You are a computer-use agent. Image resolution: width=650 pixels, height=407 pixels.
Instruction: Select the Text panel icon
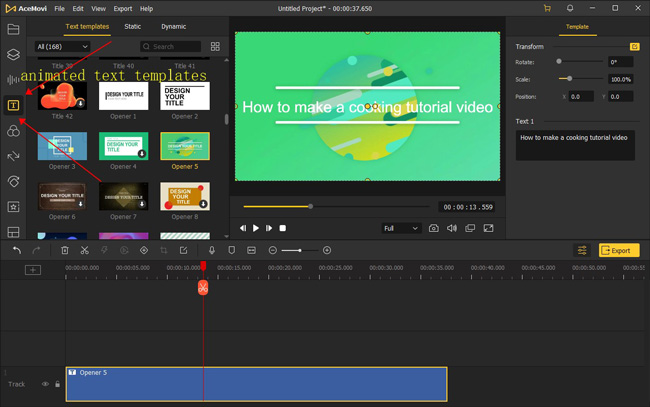[13, 105]
